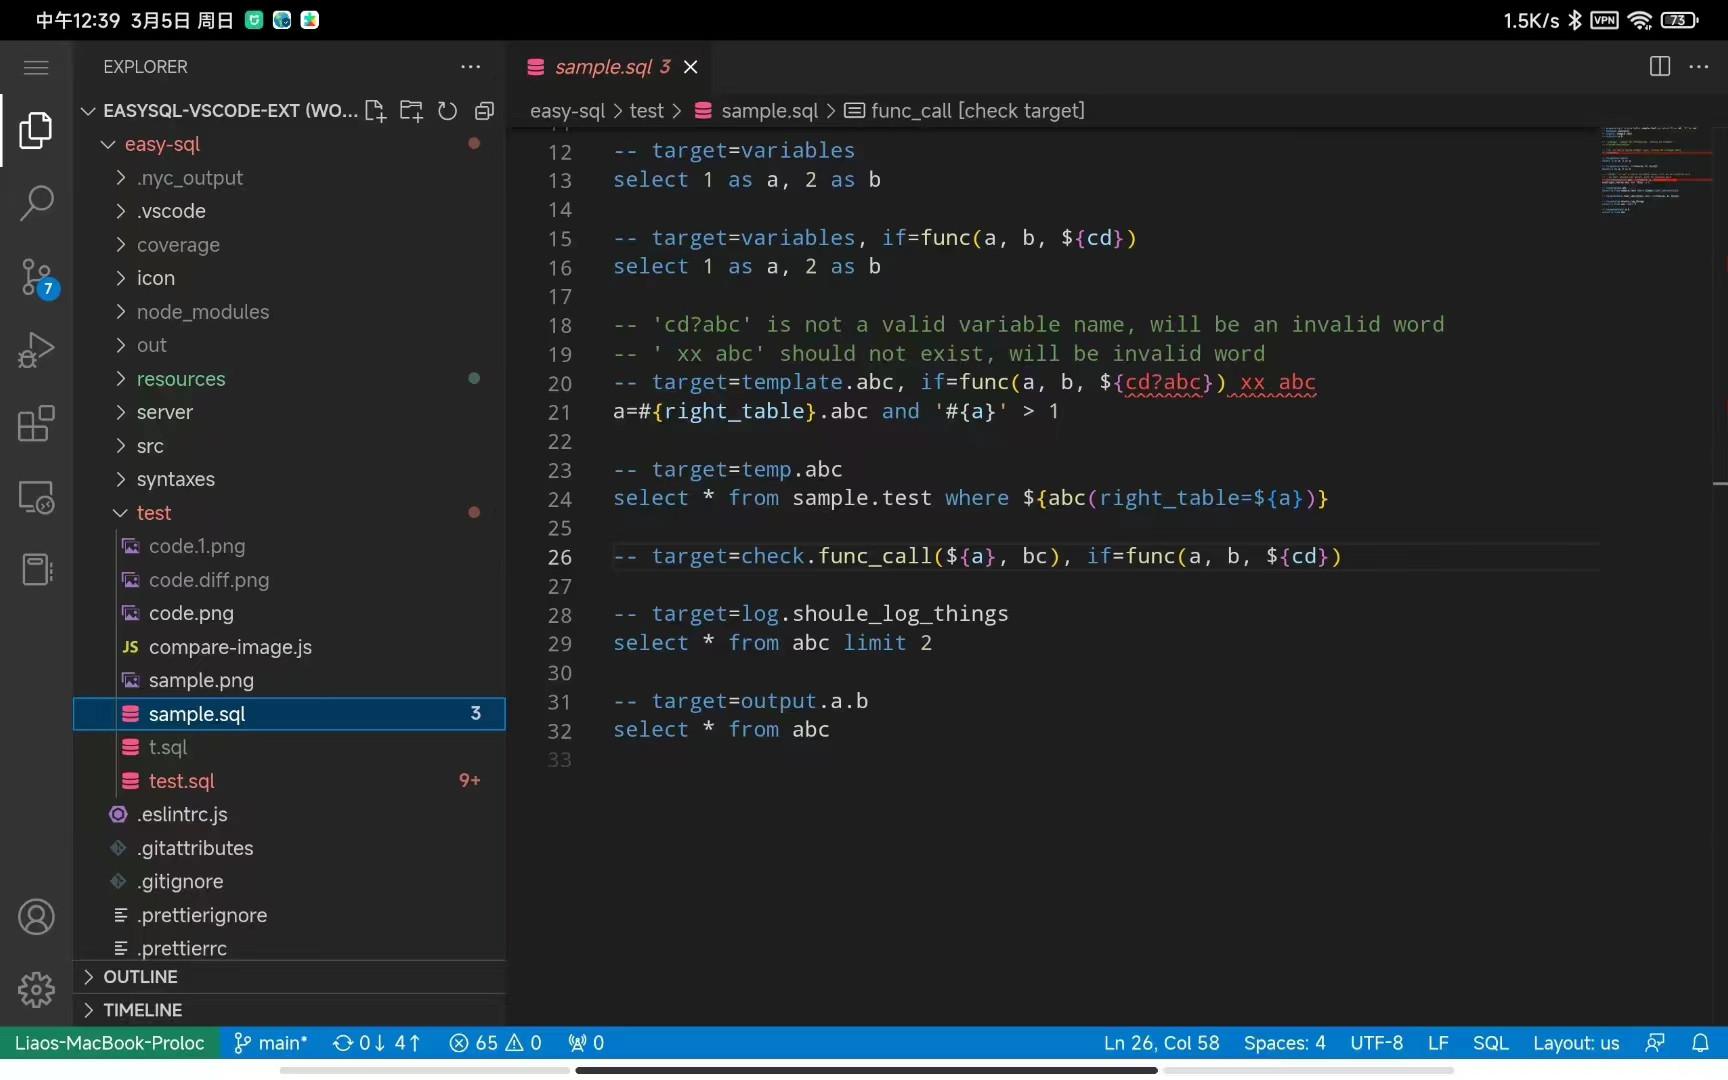The image size is (1728, 1080).
Task: Open the Extensions view
Action: (36, 424)
